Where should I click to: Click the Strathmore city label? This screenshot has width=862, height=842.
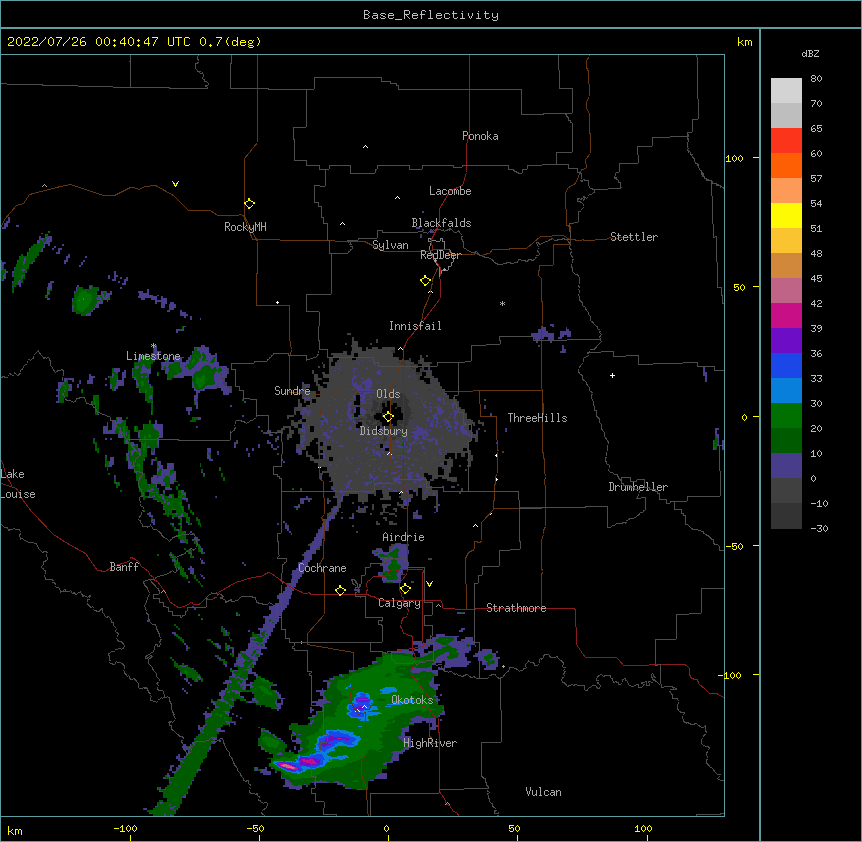tap(516, 608)
